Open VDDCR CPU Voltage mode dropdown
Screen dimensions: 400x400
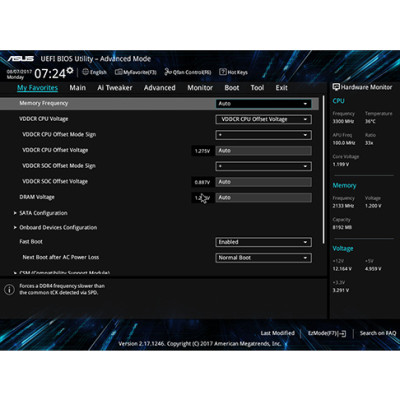264,119
